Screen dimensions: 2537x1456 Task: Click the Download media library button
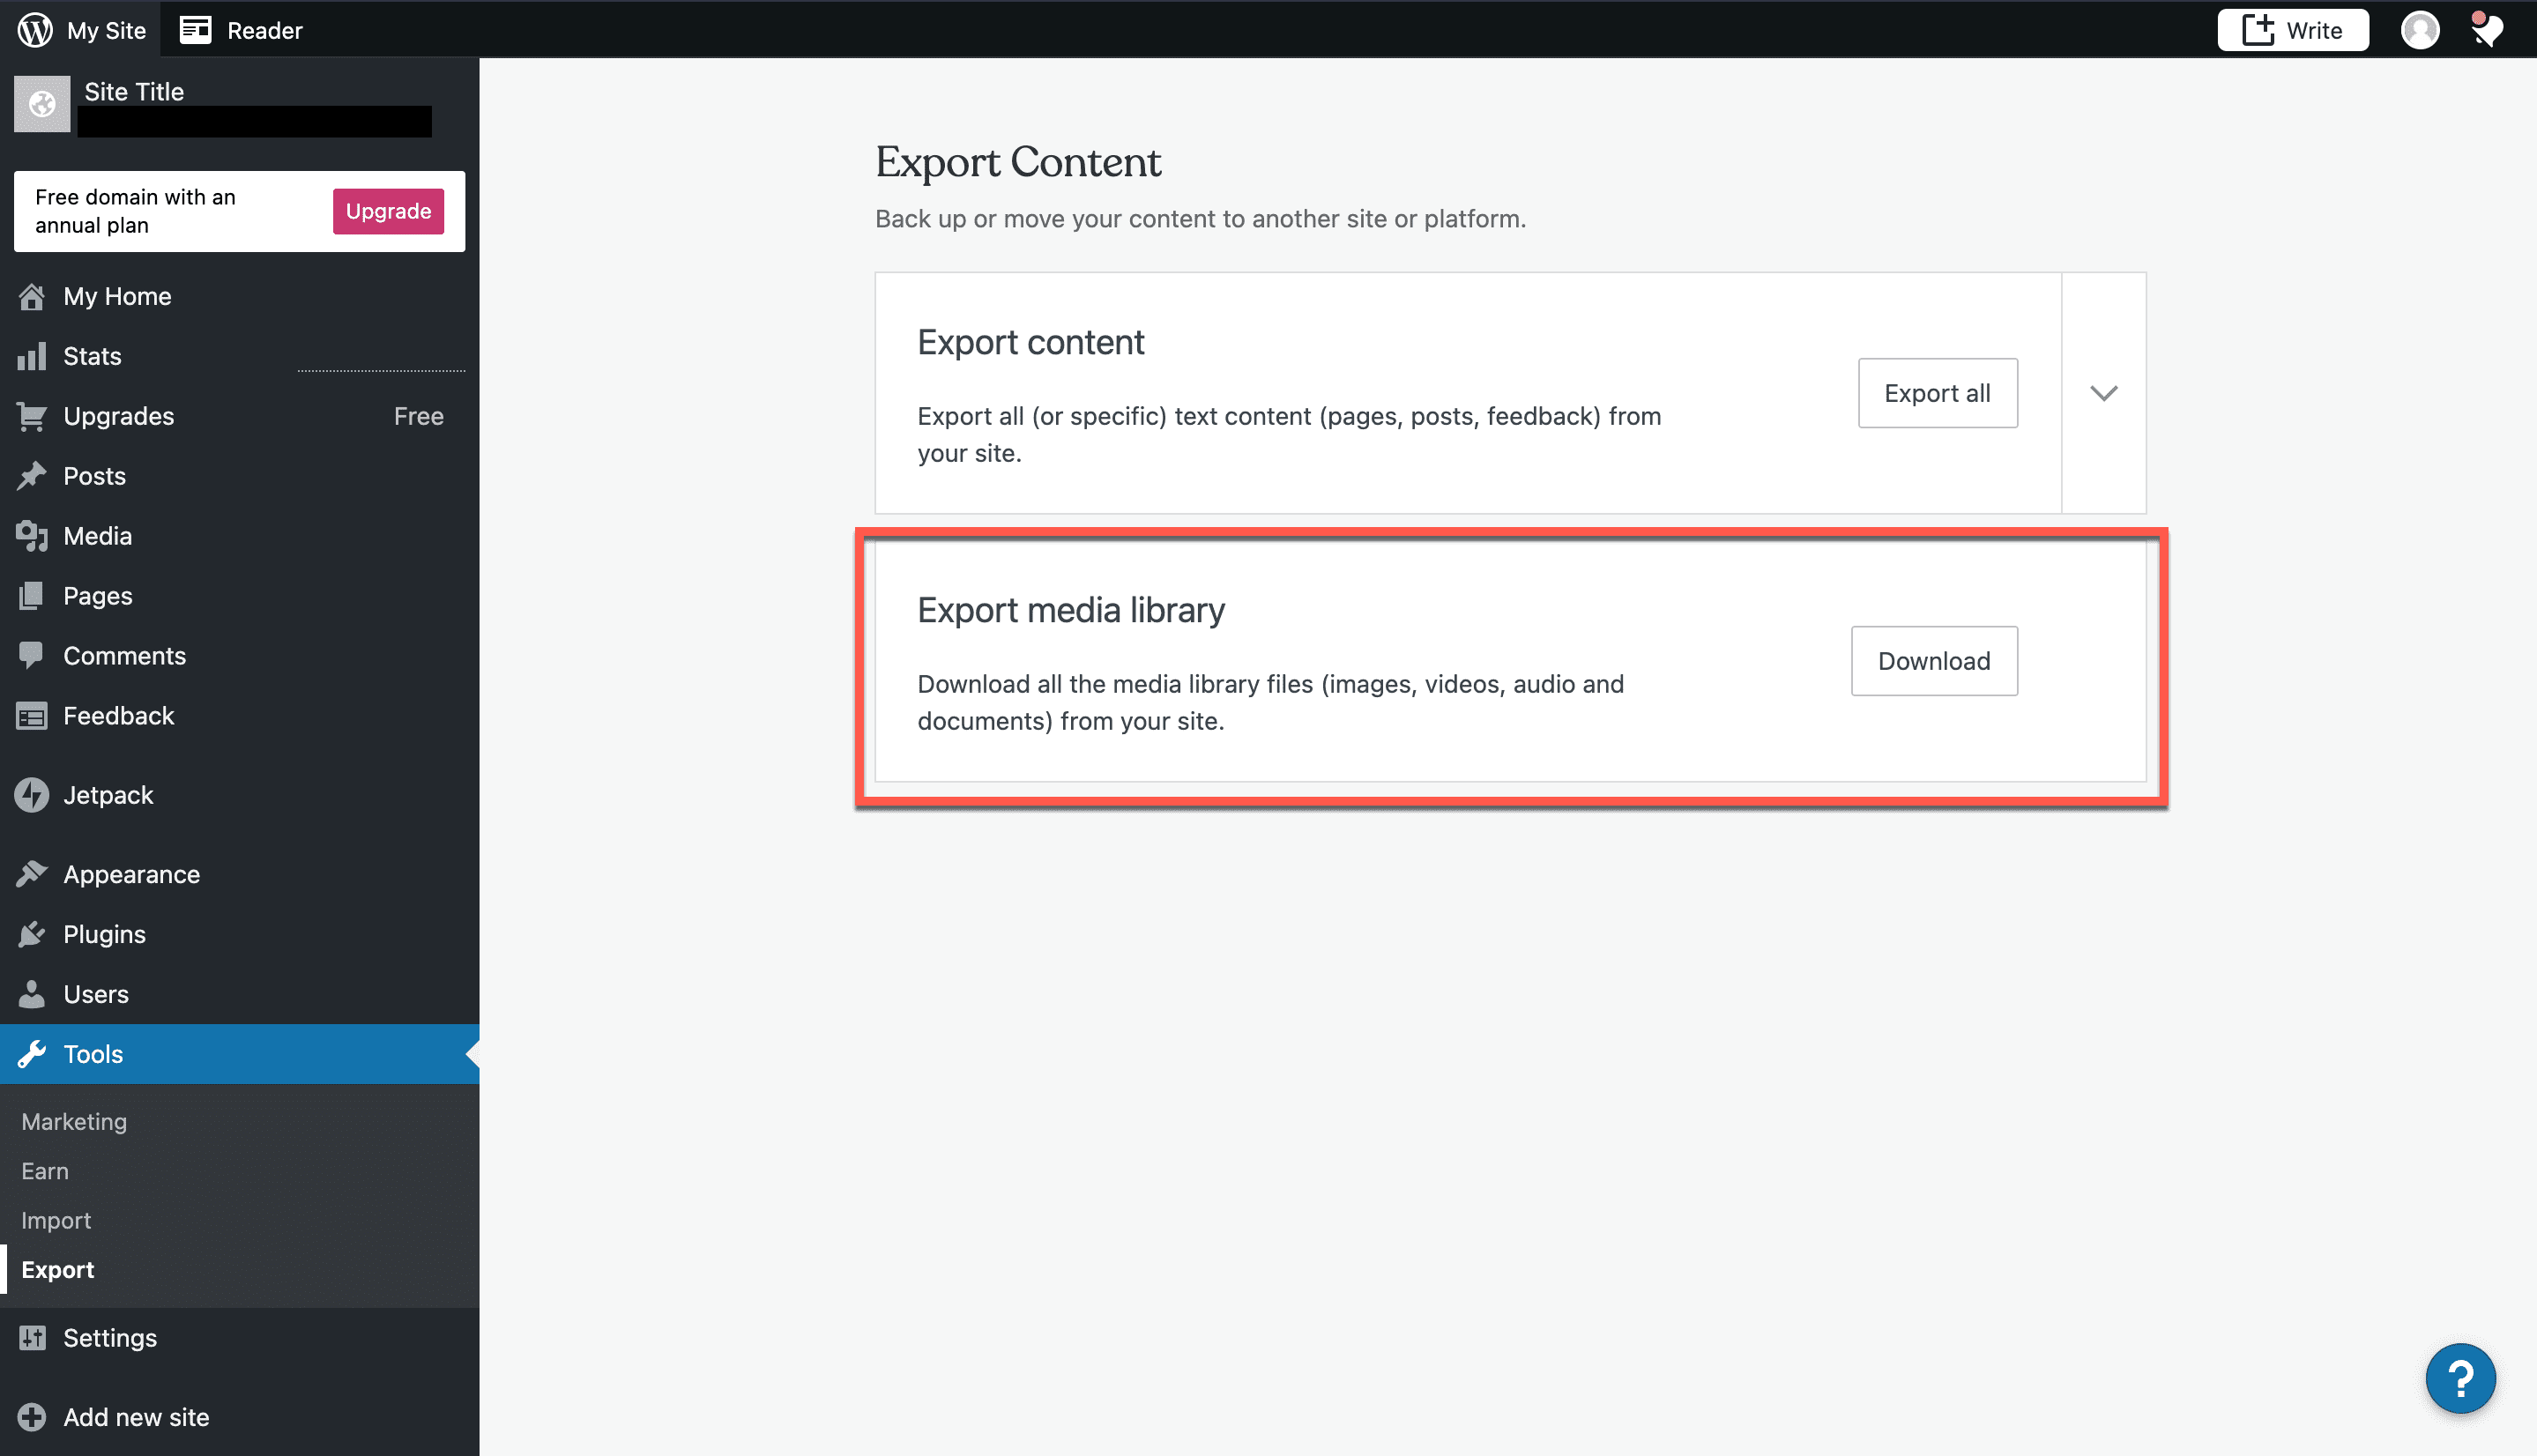1934,660
